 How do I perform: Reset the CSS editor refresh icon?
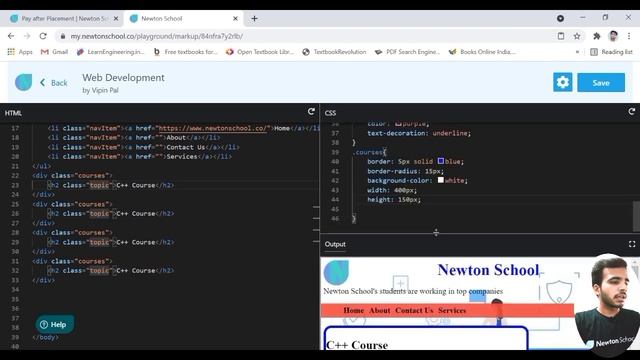pyautogui.click(x=631, y=111)
